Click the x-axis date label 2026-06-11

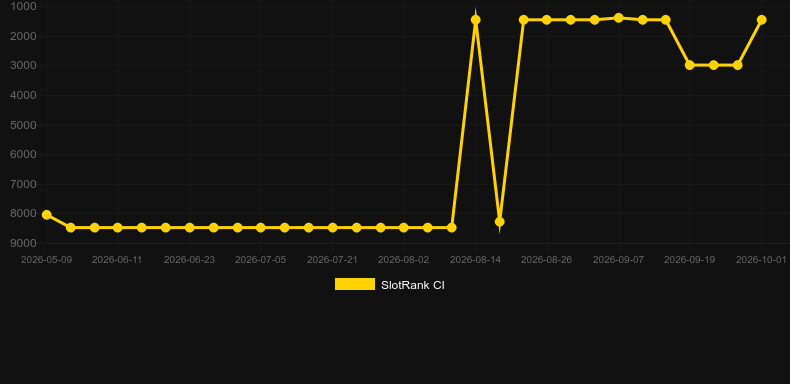pos(117,260)
